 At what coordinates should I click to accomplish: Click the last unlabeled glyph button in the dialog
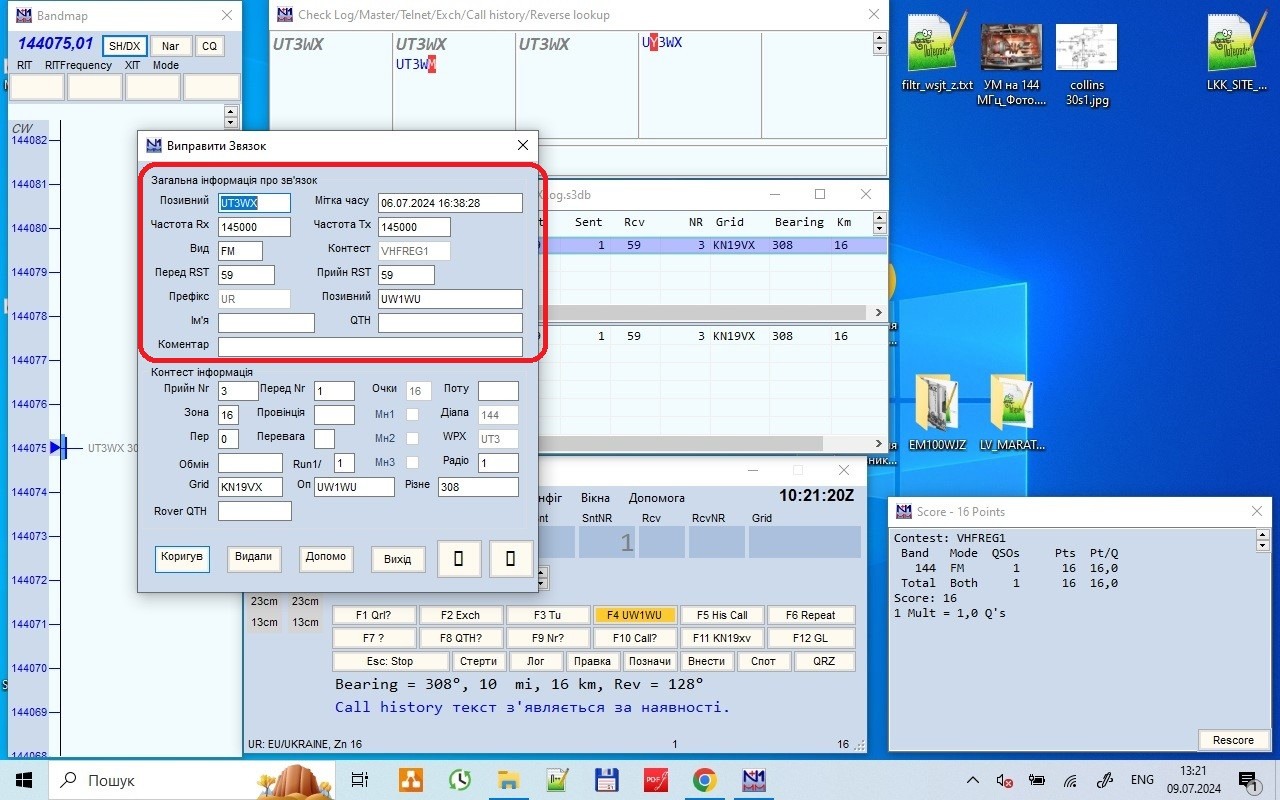click(x=511, y=559)
